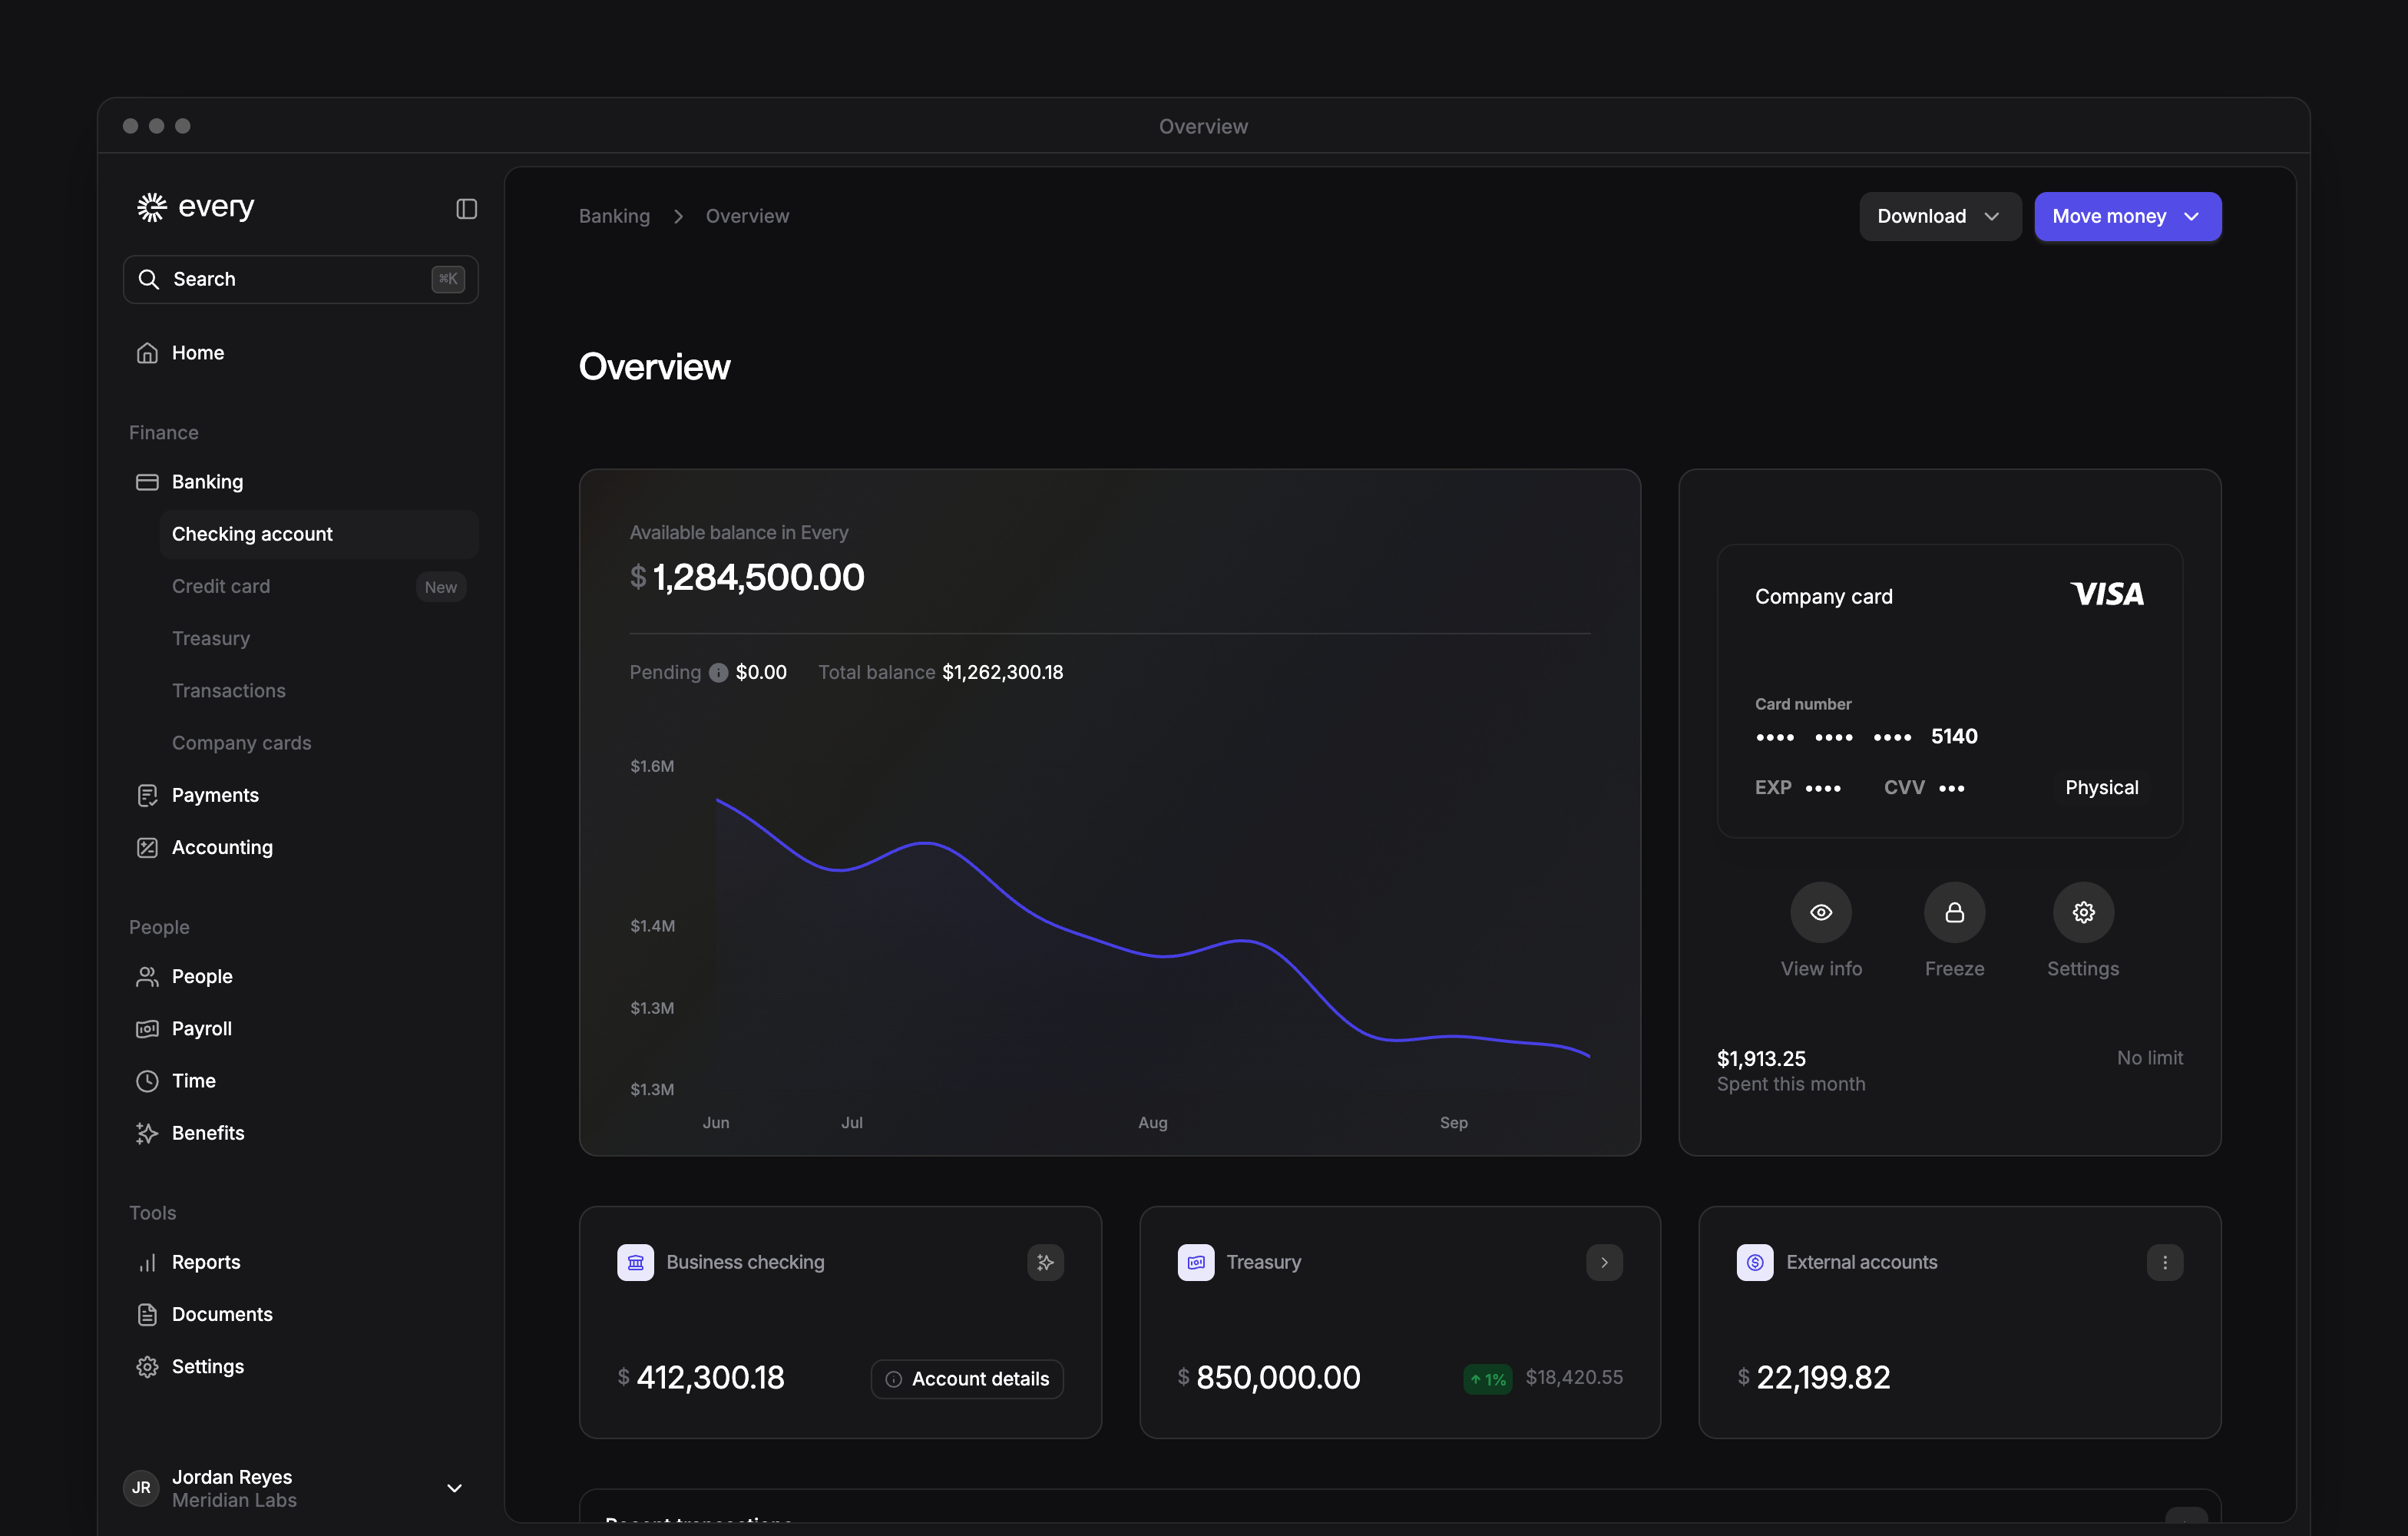Screen dimensions: 2408x1536
Task: Click the Physical card type badge
Action: tap(2102, 788)
